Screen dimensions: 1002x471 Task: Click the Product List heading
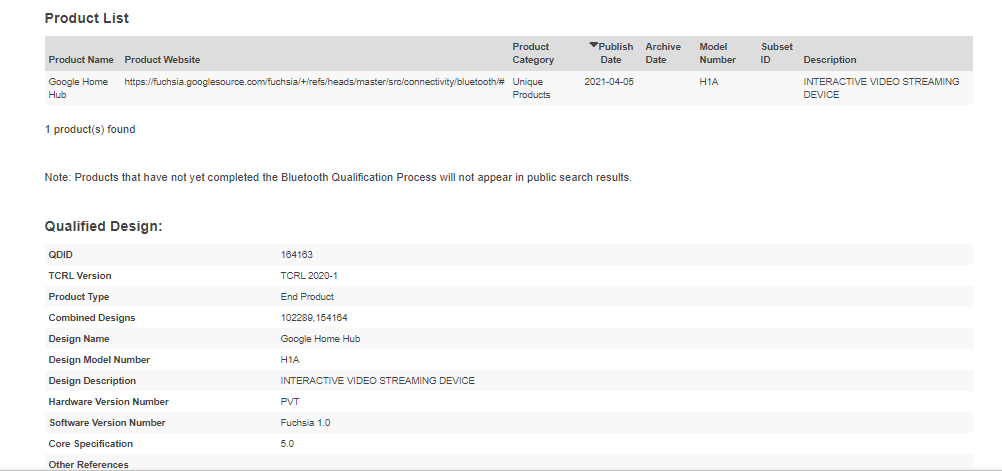(x=87, y=19)
